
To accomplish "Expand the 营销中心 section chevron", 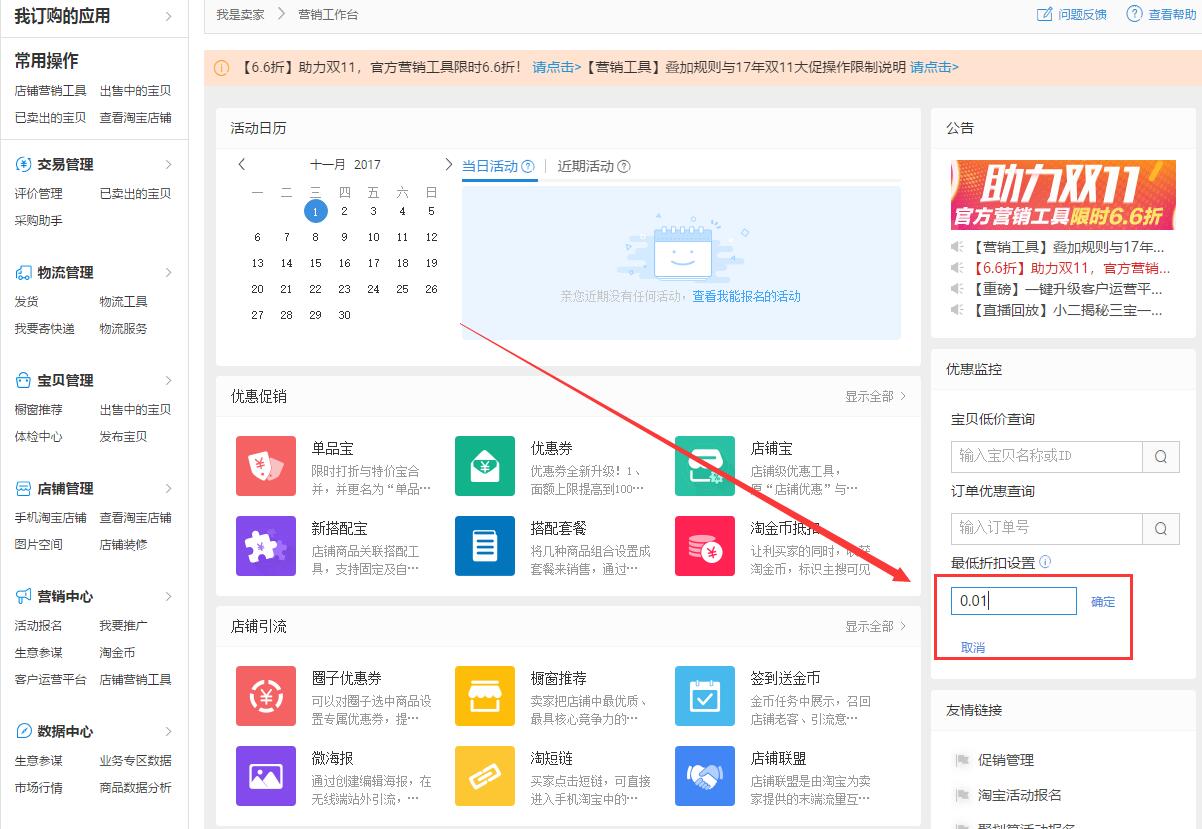I will coord(168,596).
